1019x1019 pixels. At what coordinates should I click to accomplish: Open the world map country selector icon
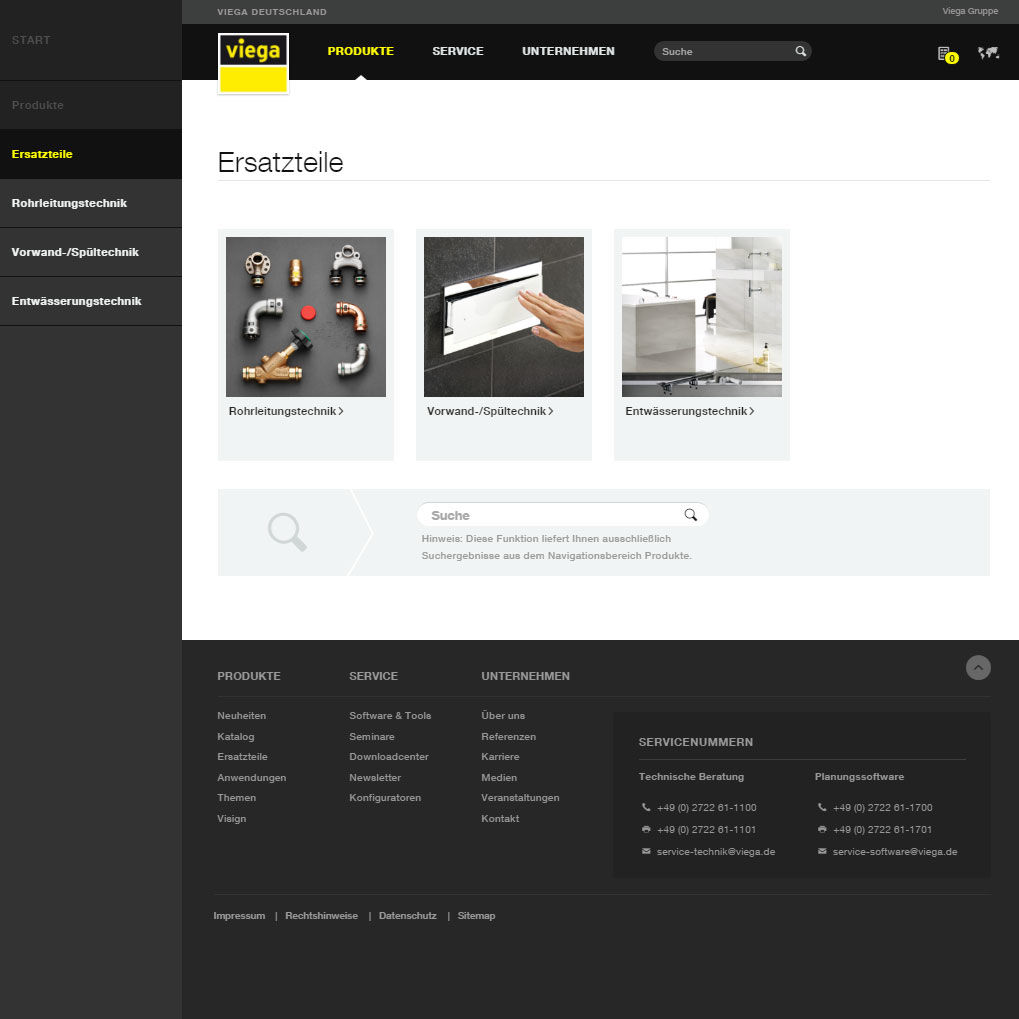pyautogui.click(x=988, y=53)
